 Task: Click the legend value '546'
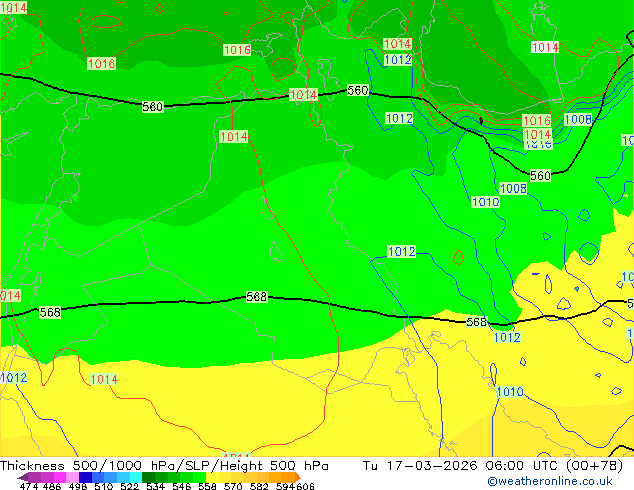tap(182, 486)
